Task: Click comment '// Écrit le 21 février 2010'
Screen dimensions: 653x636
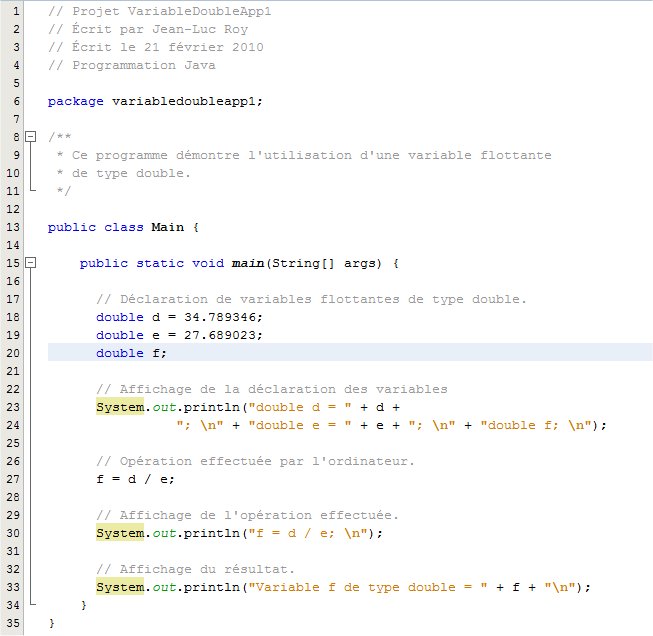Action: point(156,47)
